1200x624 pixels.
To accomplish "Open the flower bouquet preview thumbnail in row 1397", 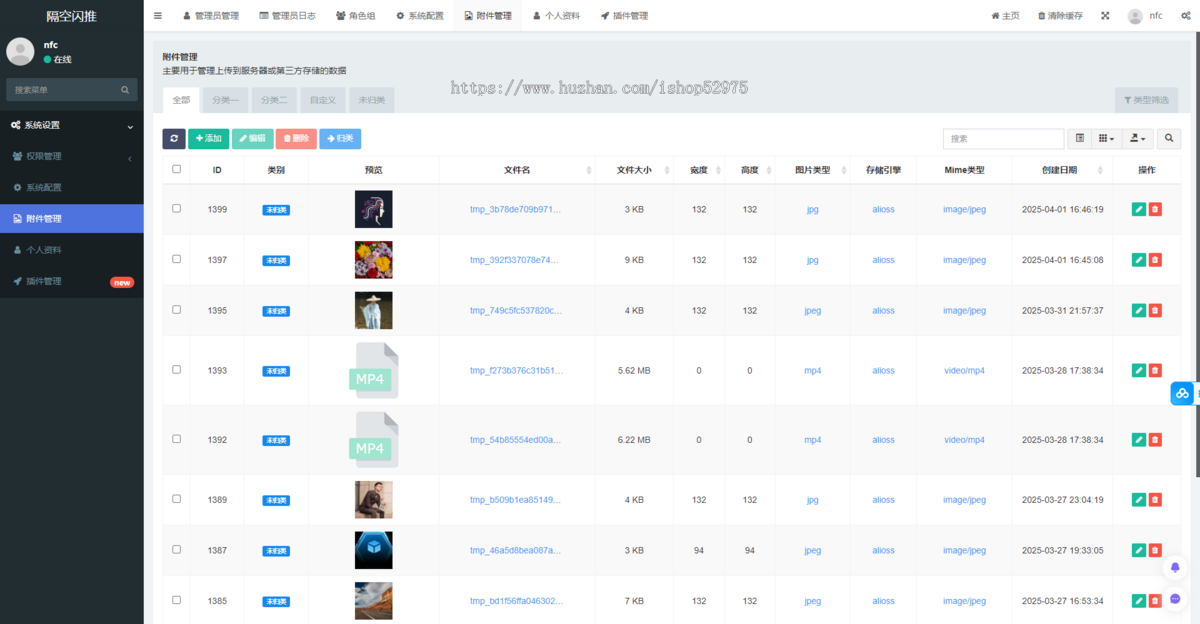I will [374, 260].
